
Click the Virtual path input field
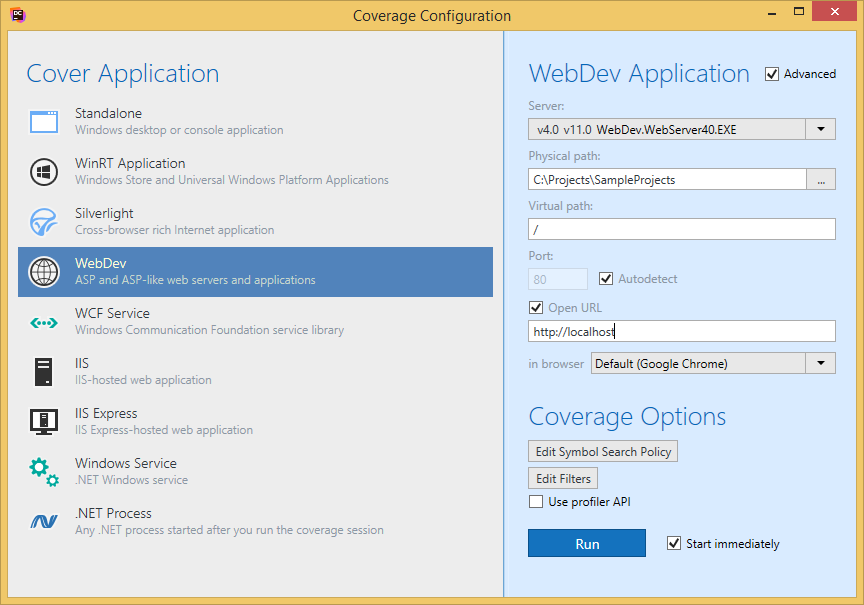(681, 229)
